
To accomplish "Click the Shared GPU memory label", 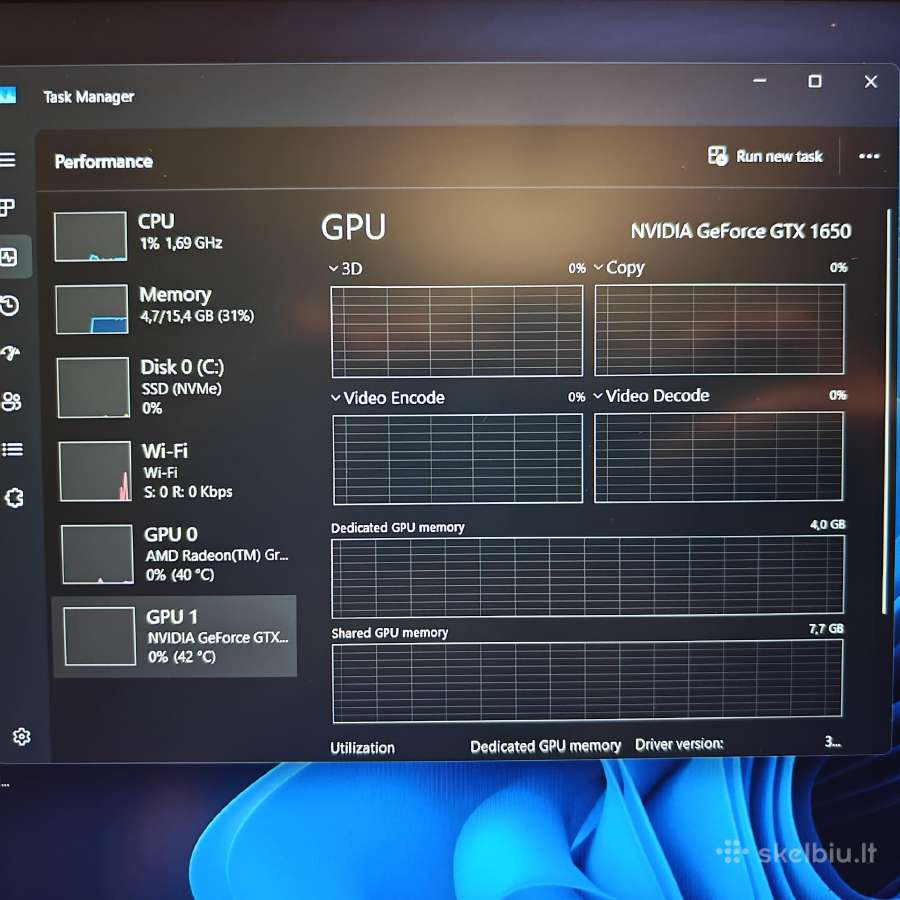I will 390,633.
